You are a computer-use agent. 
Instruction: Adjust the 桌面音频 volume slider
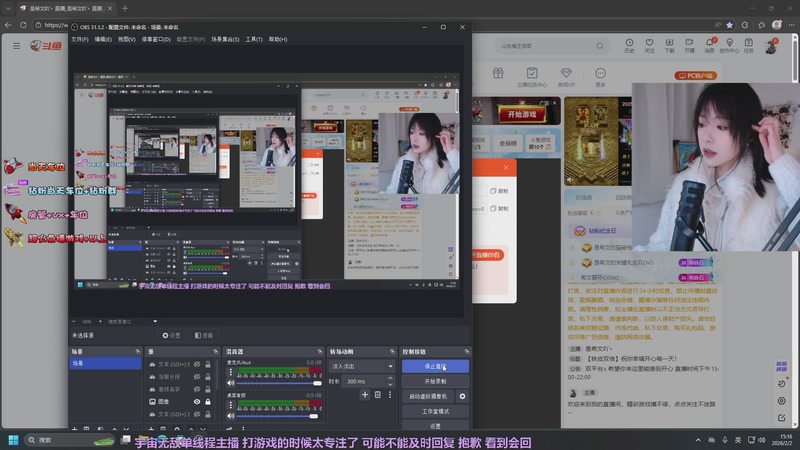coord(279,416)
